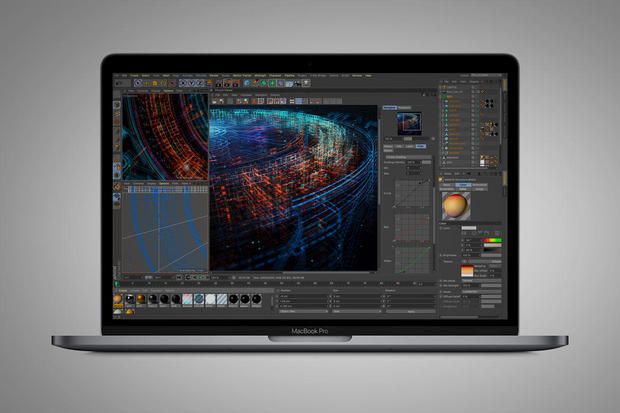
Task: Select the highlighted Color tab in material attributes
Action: pyautogui.click(x=463, y=185)
